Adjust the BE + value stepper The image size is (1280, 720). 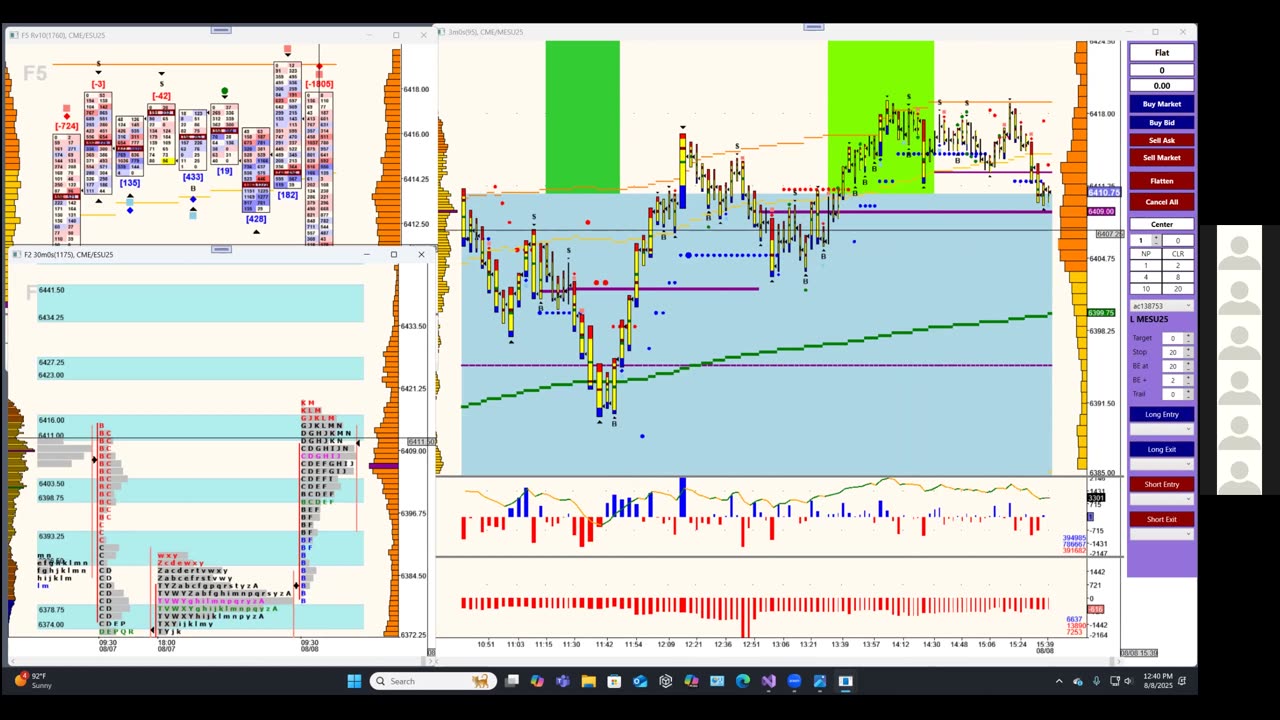1188,380
